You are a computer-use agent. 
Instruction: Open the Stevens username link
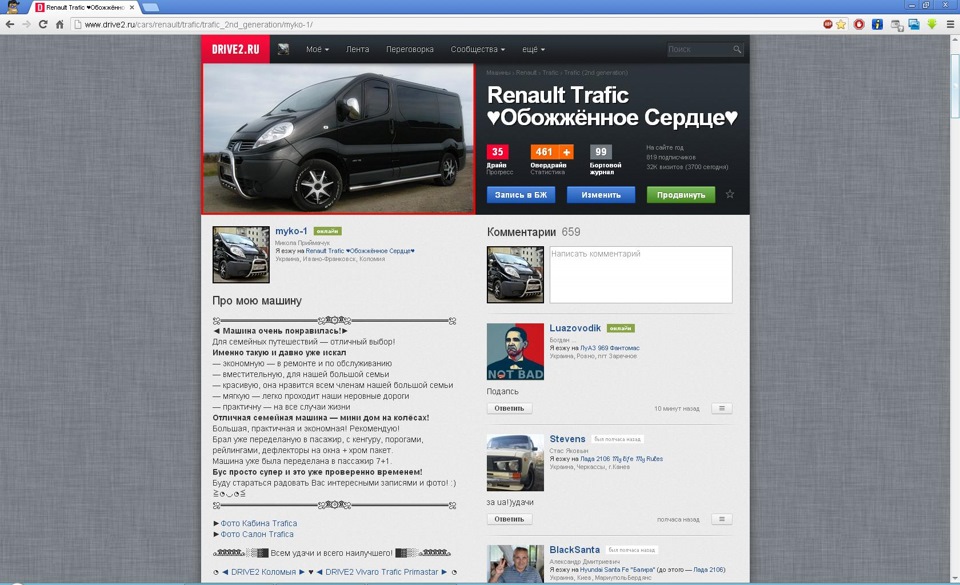coord(568,439)
